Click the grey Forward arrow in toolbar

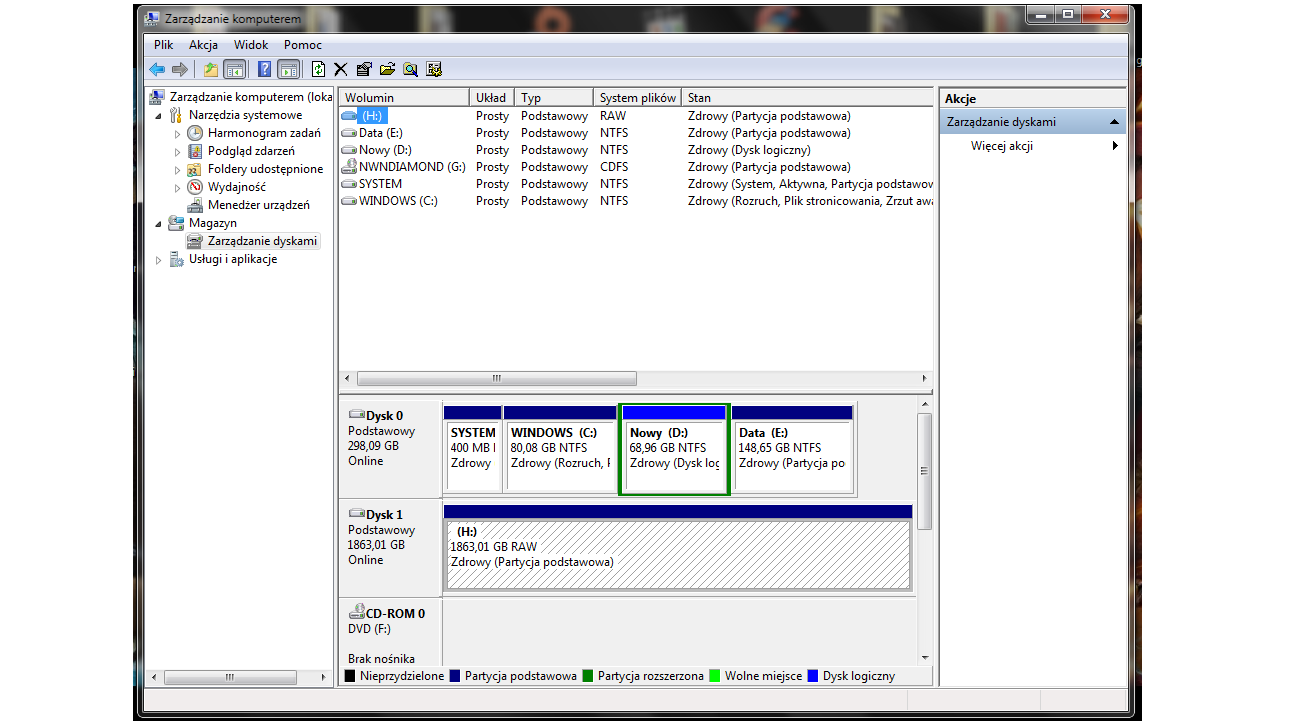click(180, 69)
